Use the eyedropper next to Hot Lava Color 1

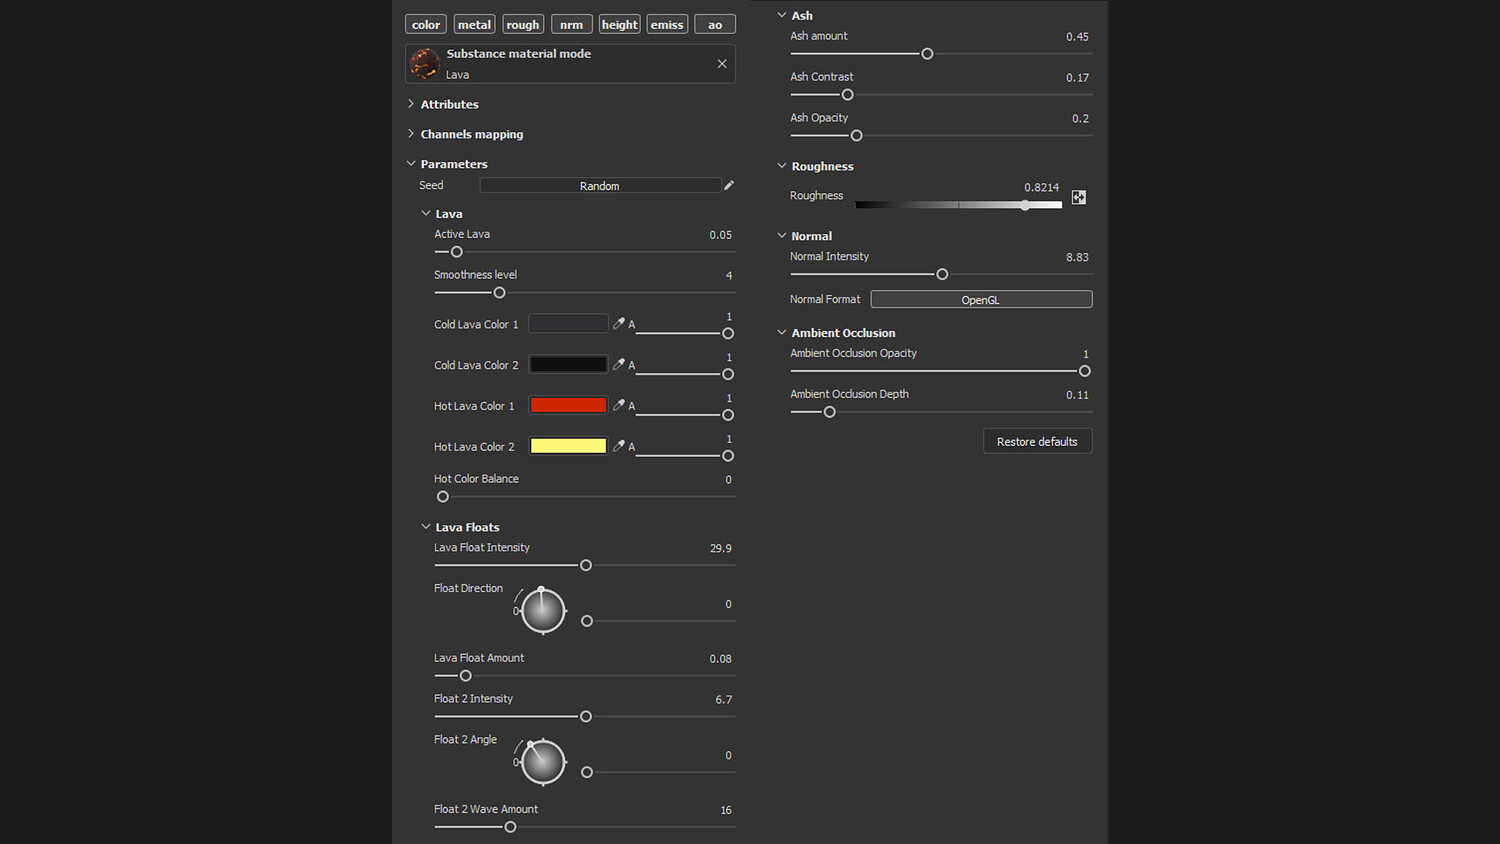pos(619,405)
